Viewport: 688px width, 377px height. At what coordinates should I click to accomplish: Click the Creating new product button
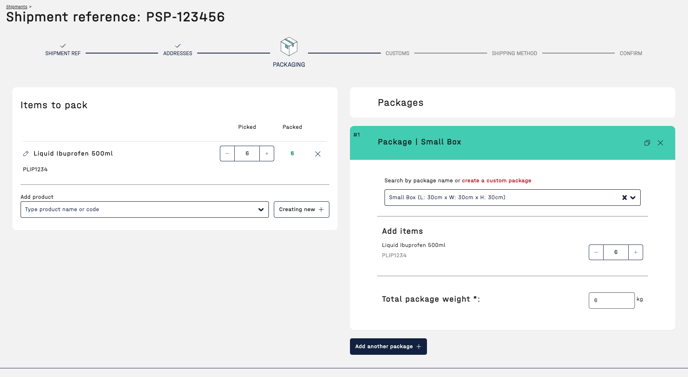(x=301, y=209)
